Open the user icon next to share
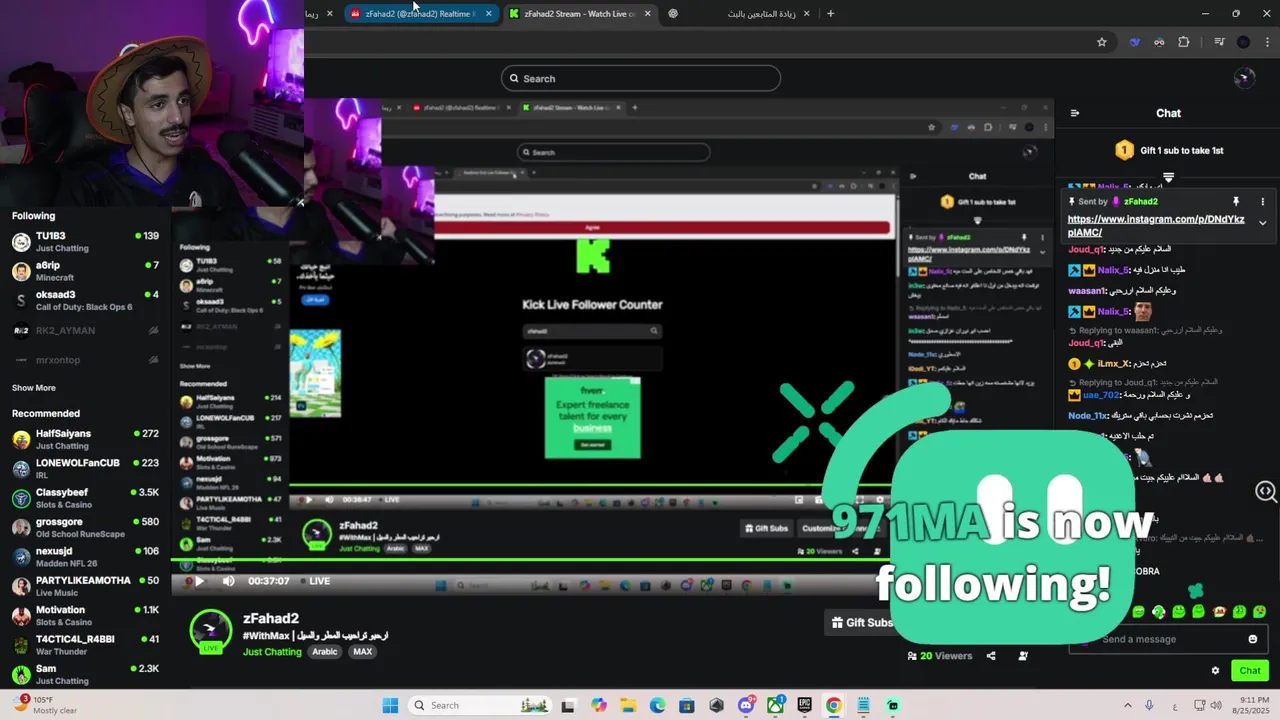The width and height of the screenshot is (1280, 720). click(1023, 656)
